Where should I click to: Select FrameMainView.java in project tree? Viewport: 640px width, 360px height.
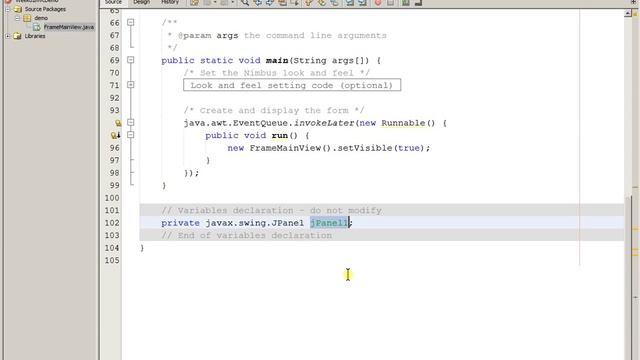(x=69, y=27)
